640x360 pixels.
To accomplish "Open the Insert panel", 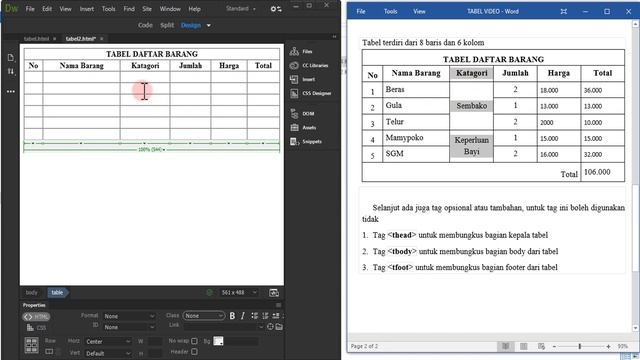I will [x=302, y=80].
